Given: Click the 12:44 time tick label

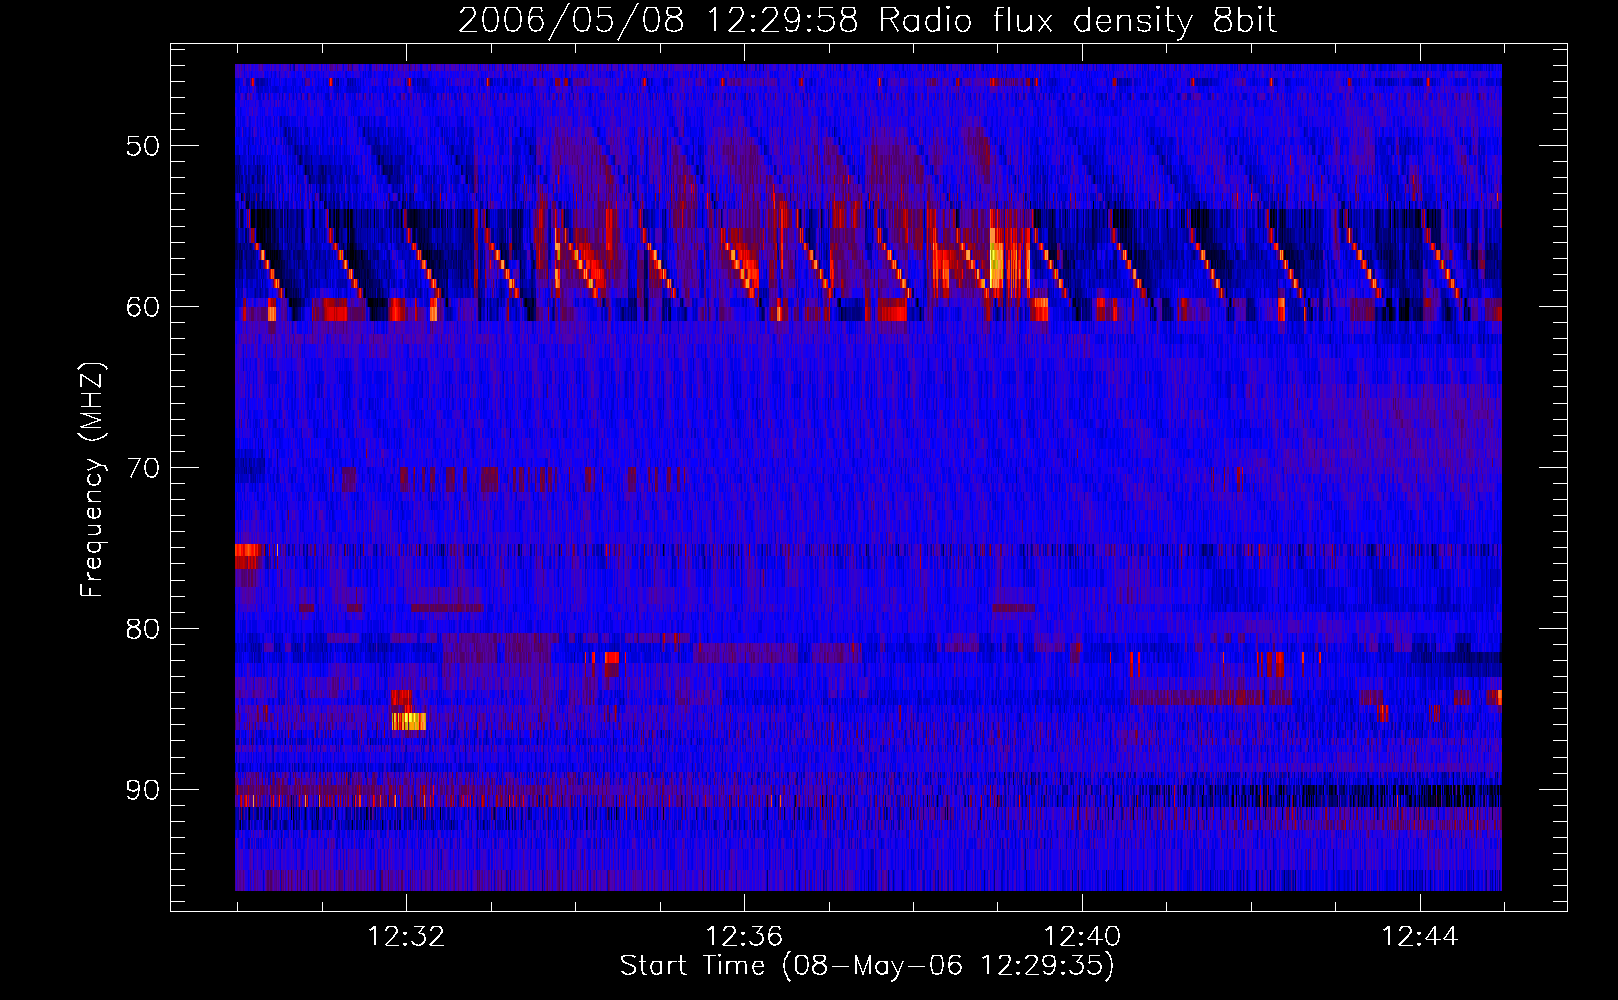Looking at the screenshot, I should tap(1420, 937).
